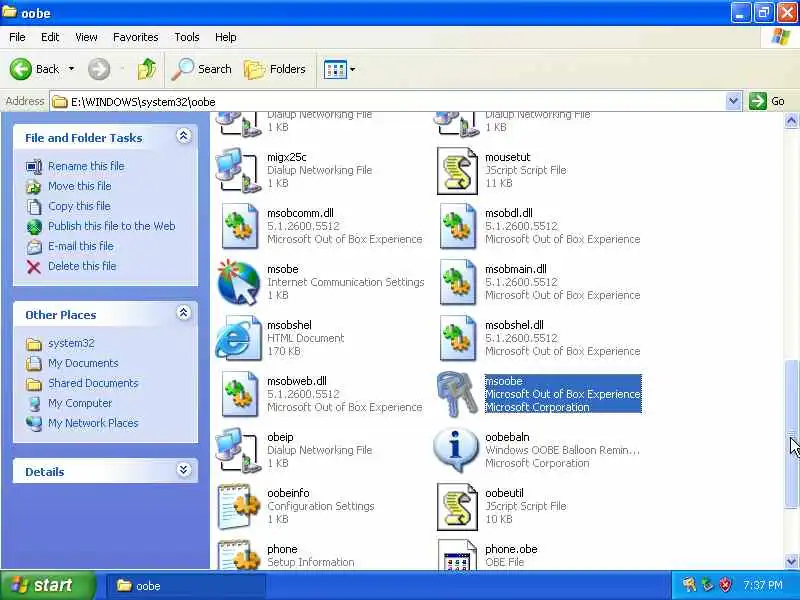Open Shared Documents in Other Places
This screenshot has height=600, width=800.
tap(93, 383)
